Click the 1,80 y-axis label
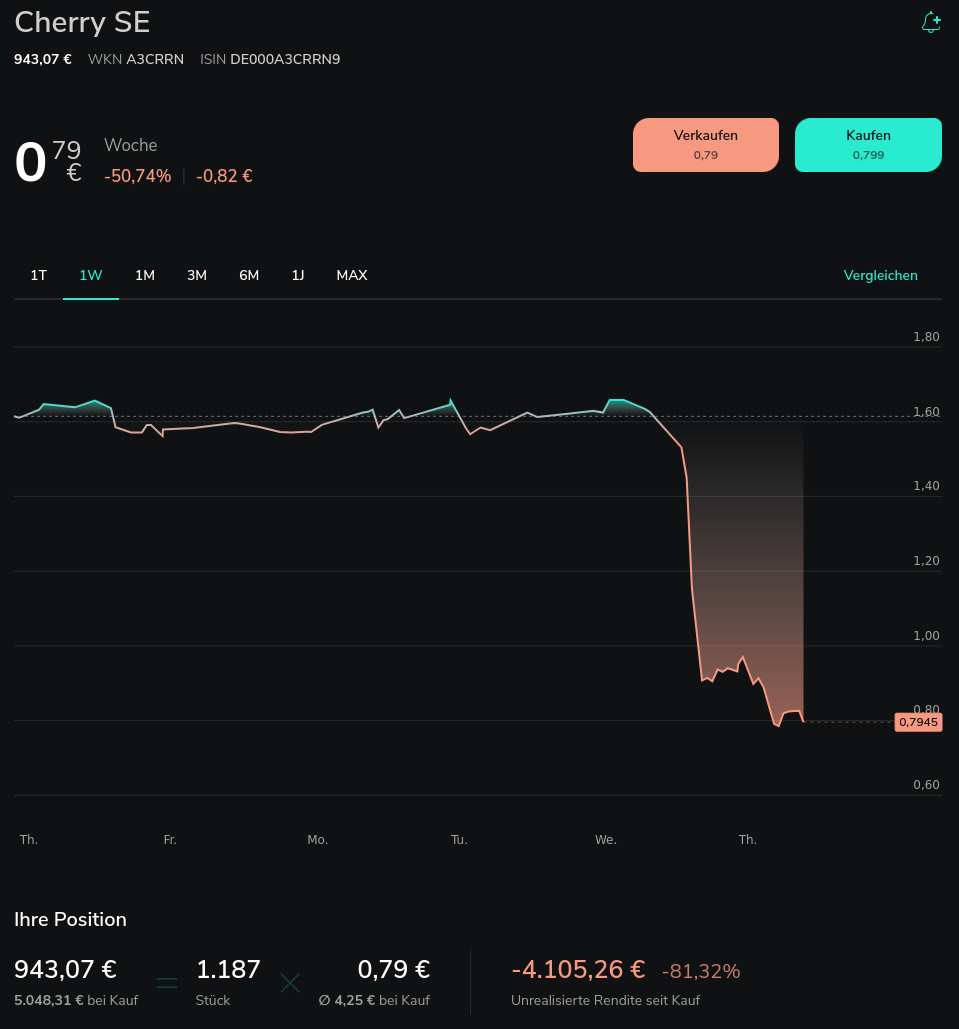The width and height of the screenshot is (959, 1029). 926,337
